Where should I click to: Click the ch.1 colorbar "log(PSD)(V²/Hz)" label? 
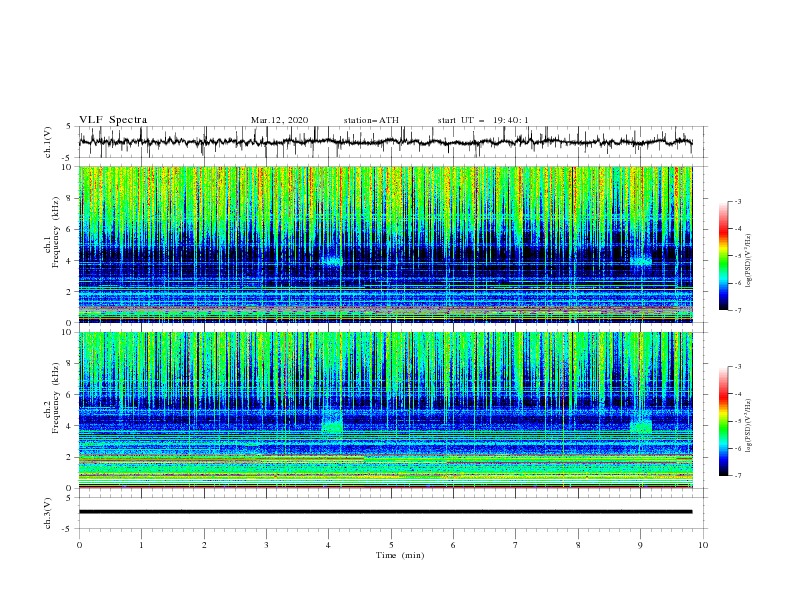pyautogui.click(x=749, y=261)
